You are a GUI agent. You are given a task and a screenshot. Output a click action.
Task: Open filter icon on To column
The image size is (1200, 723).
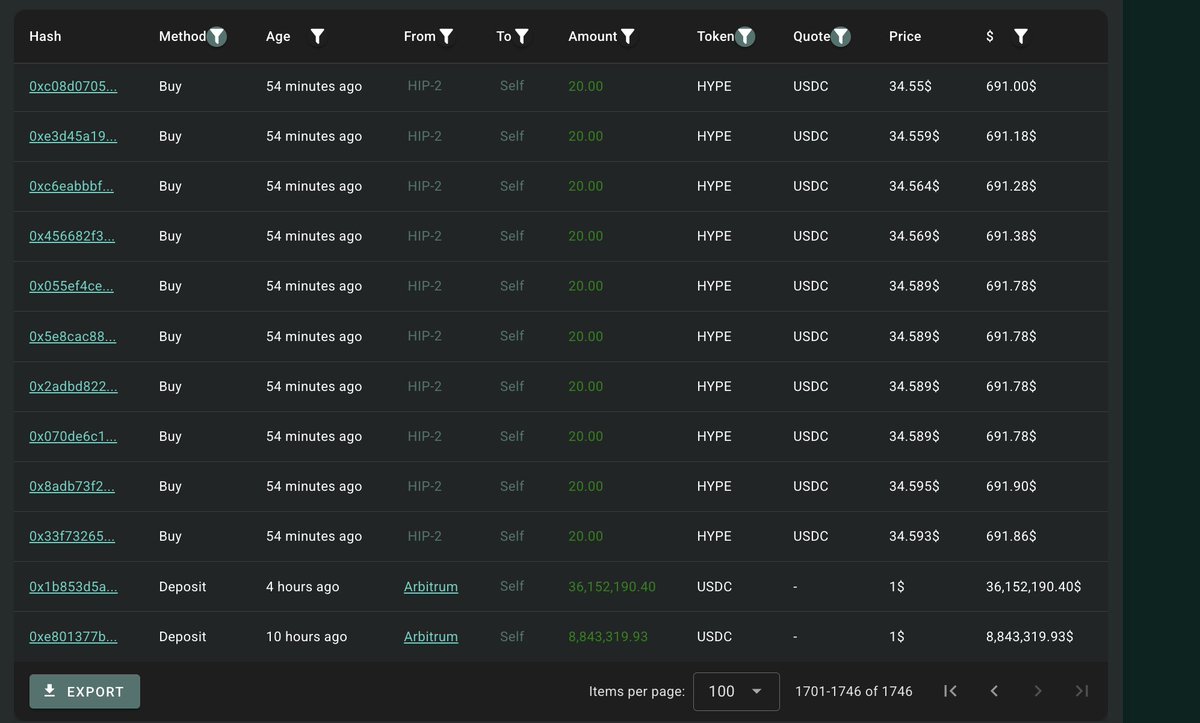521,36
